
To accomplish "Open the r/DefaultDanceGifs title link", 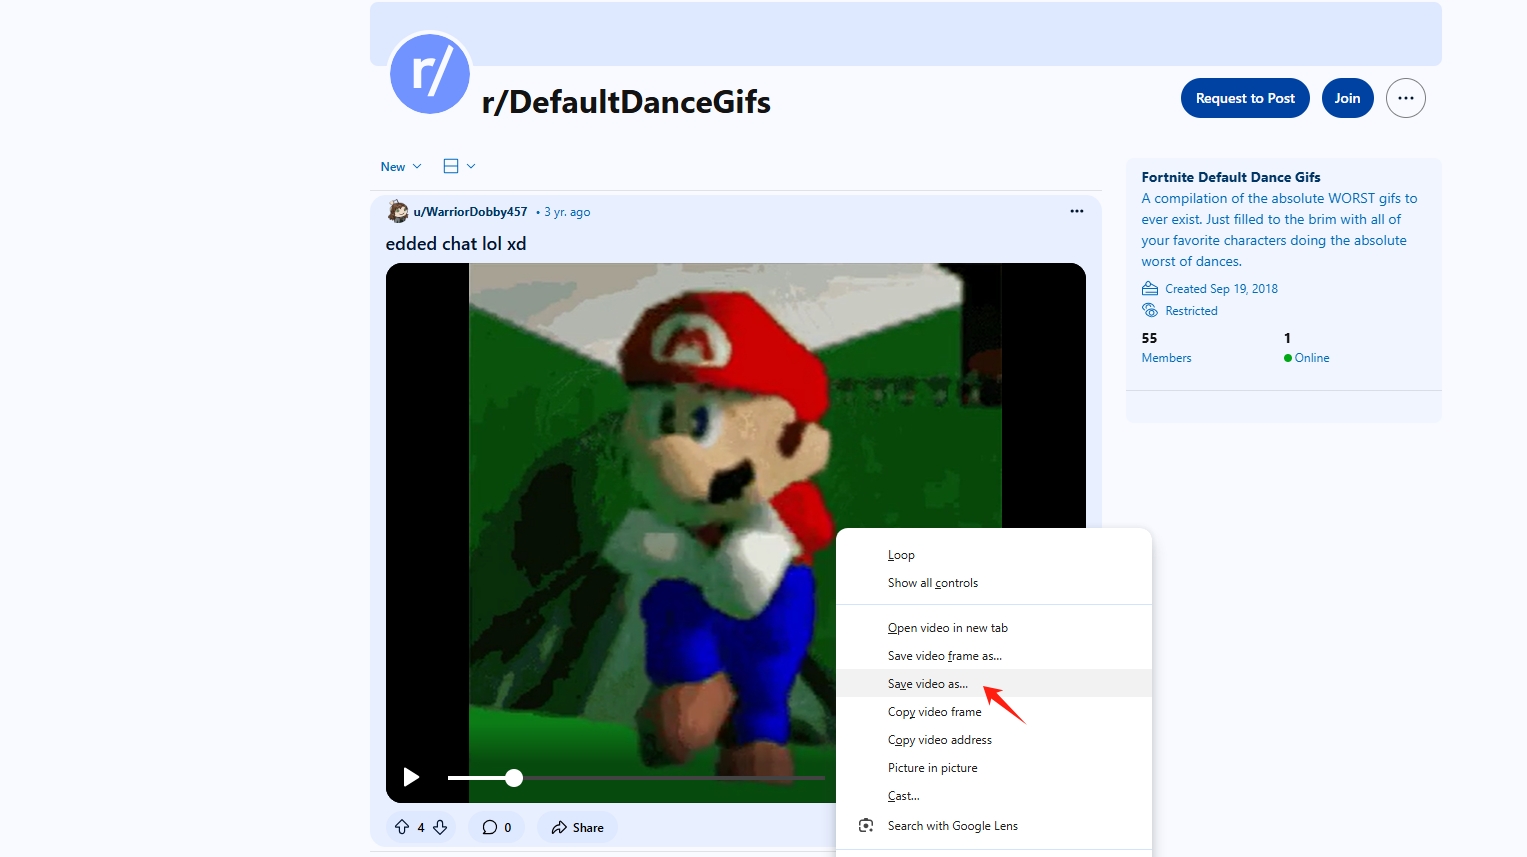I will pyautogui.click(x=626, y=102).
